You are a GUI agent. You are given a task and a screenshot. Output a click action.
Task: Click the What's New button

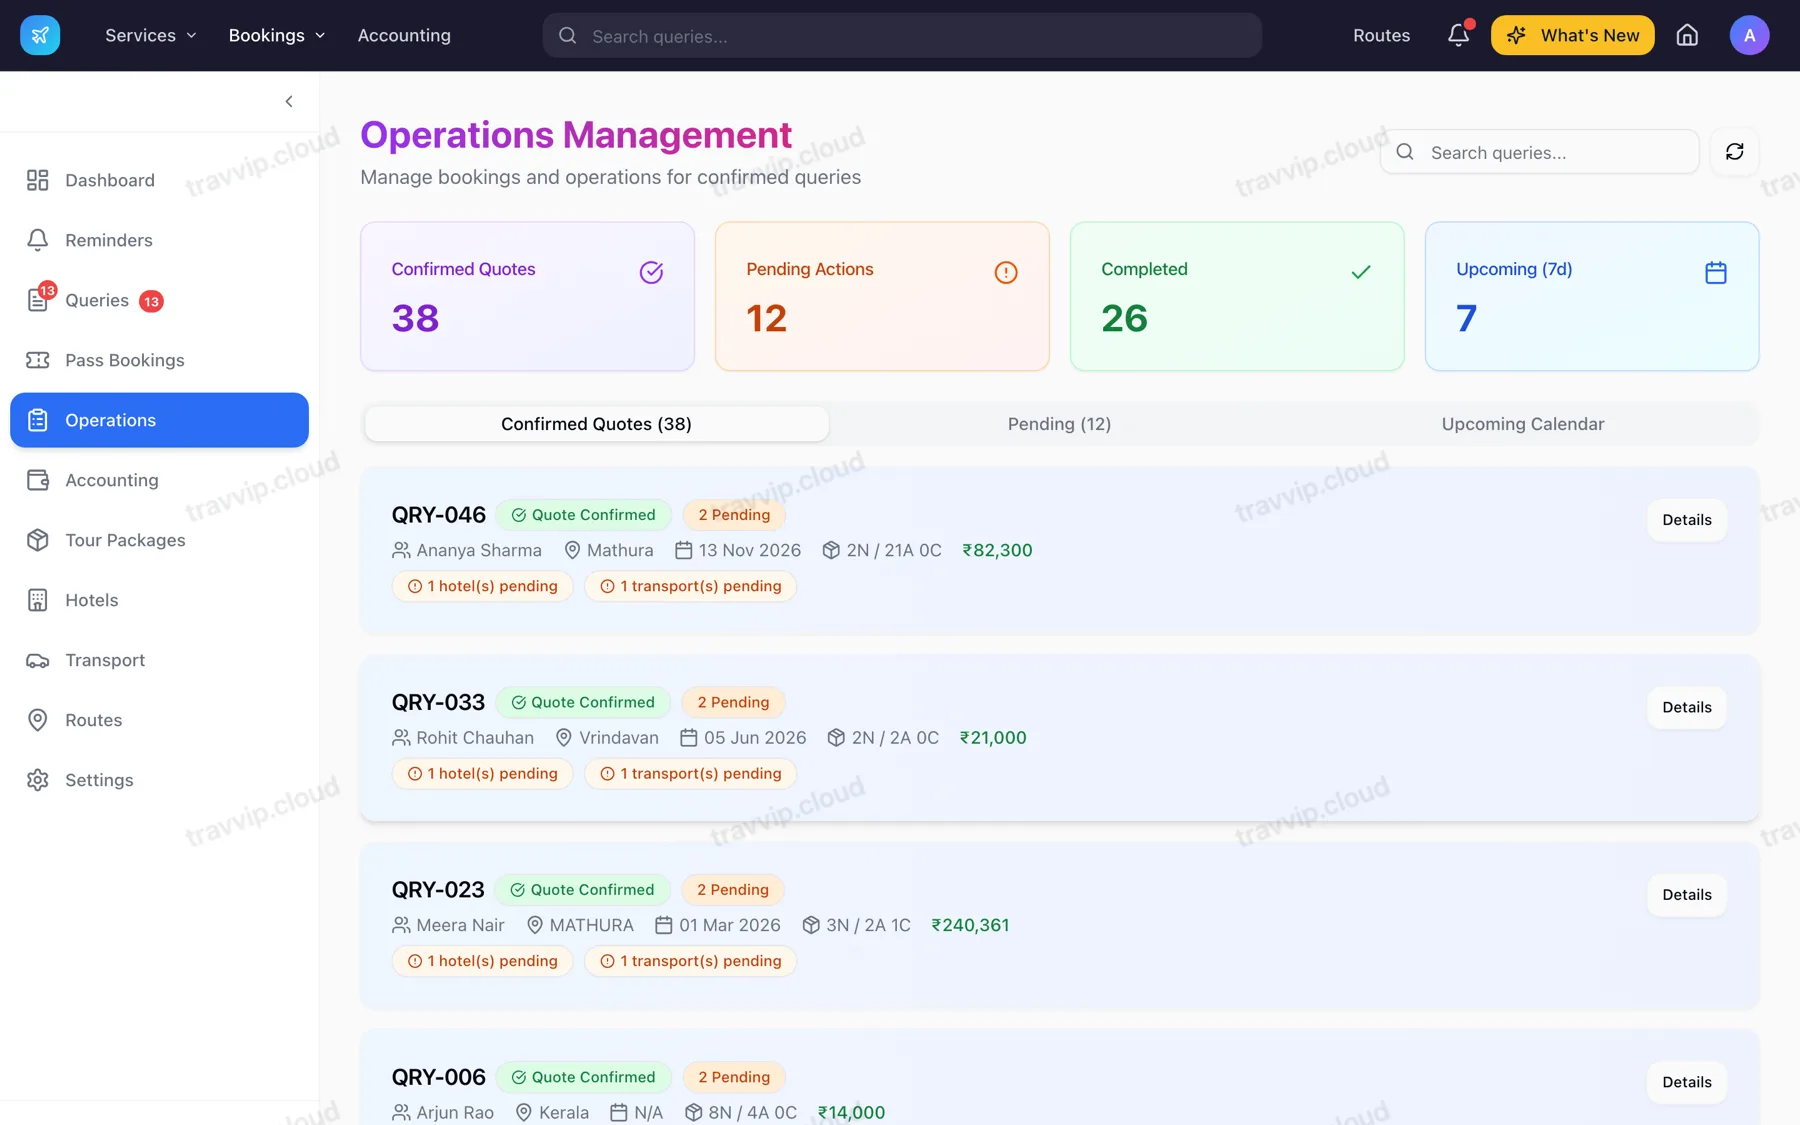(x=1572, y=35)
